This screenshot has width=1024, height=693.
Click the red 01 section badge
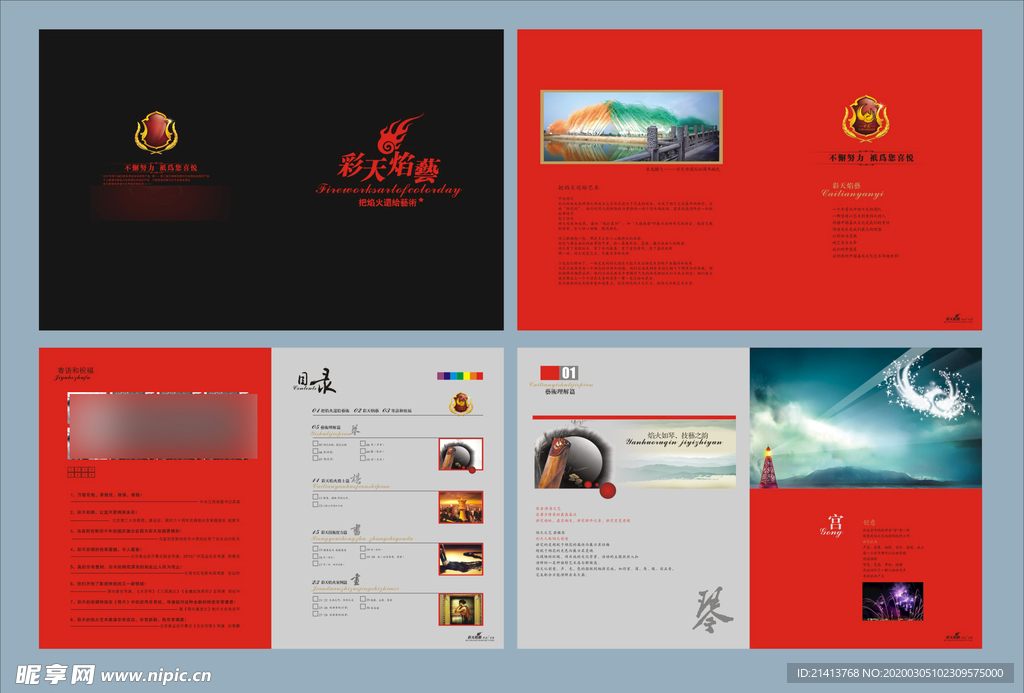[x=560, y=372]
